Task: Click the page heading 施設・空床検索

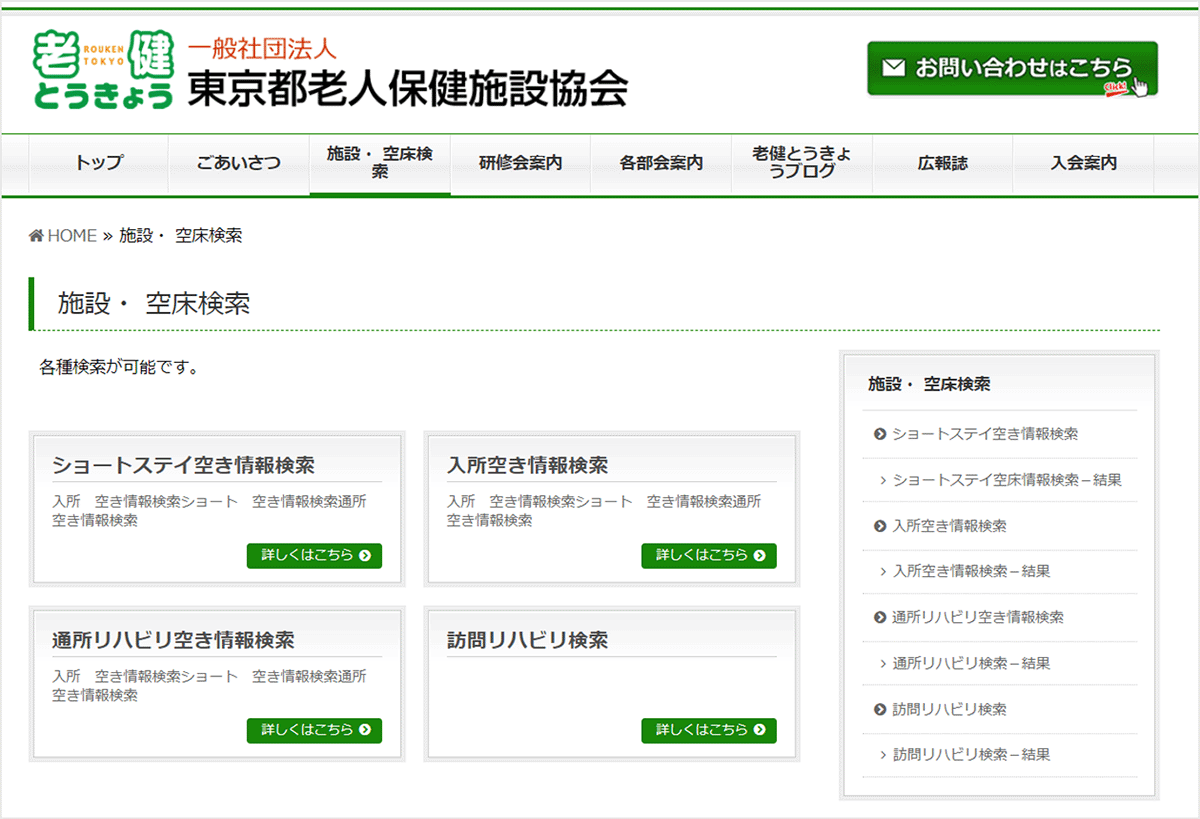Action: click(153, 304)
